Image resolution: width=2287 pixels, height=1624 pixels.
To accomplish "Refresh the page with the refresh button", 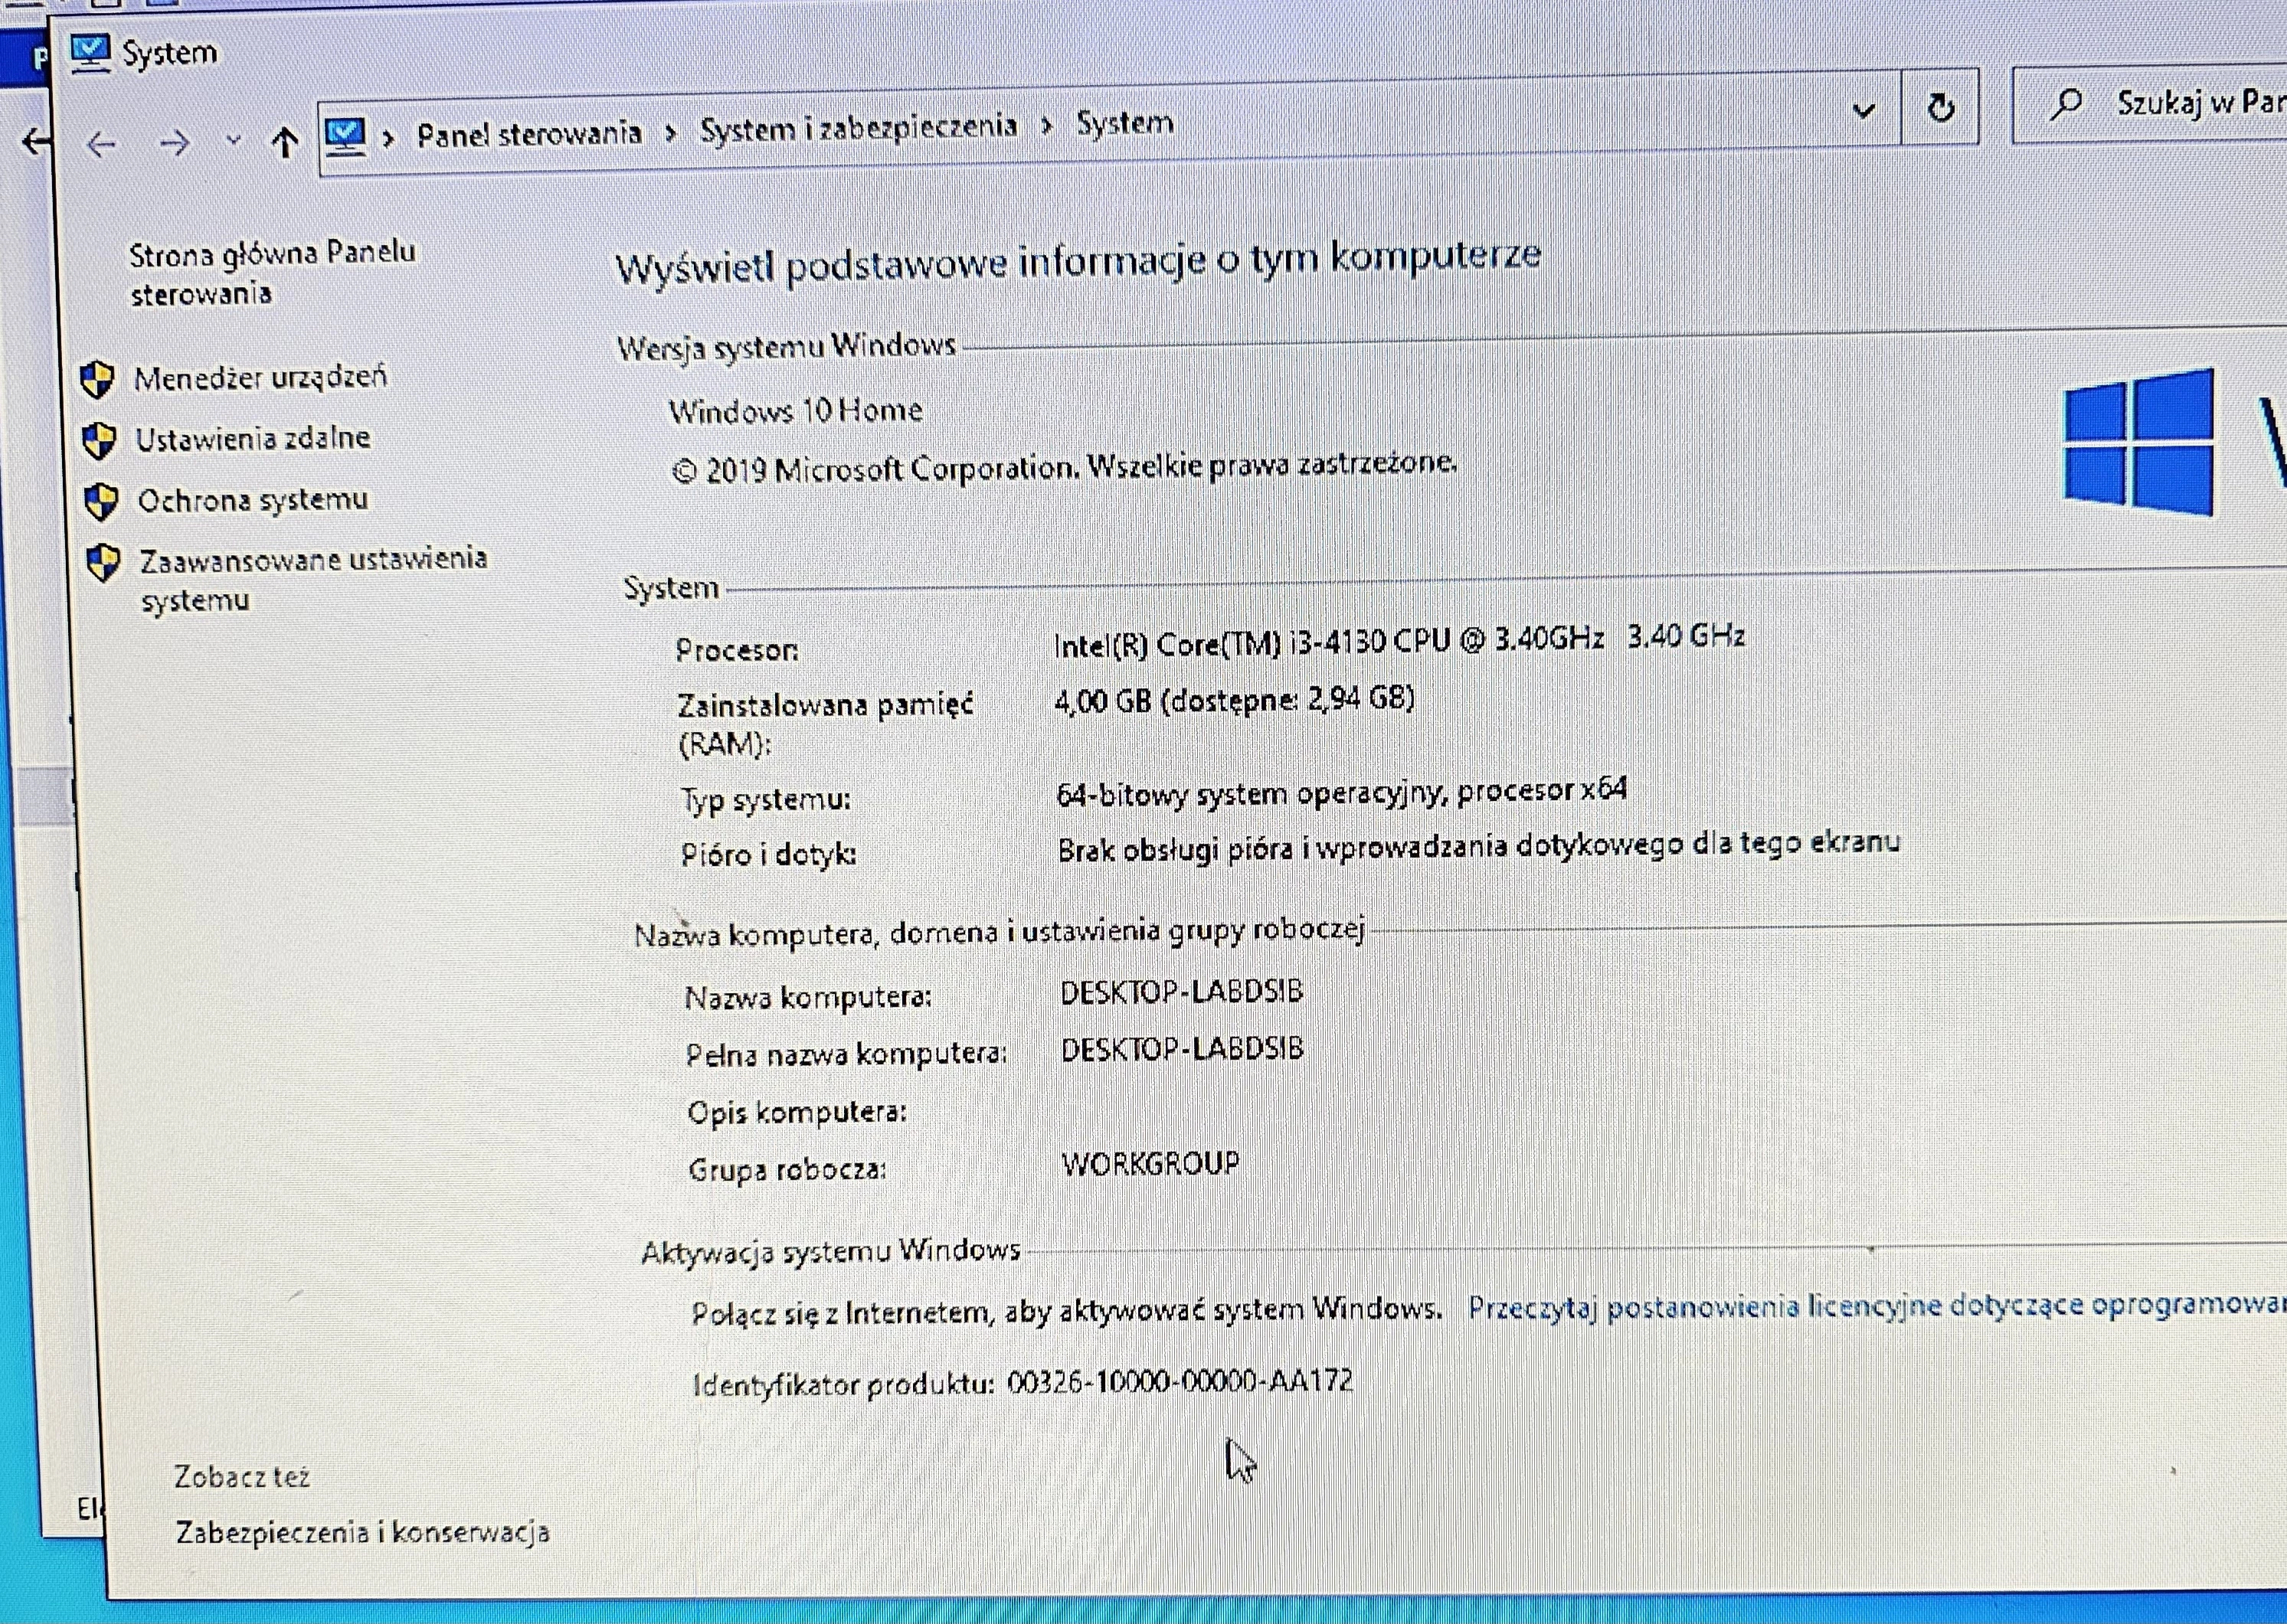I will pyautogui.click(x=1941, y=107).
